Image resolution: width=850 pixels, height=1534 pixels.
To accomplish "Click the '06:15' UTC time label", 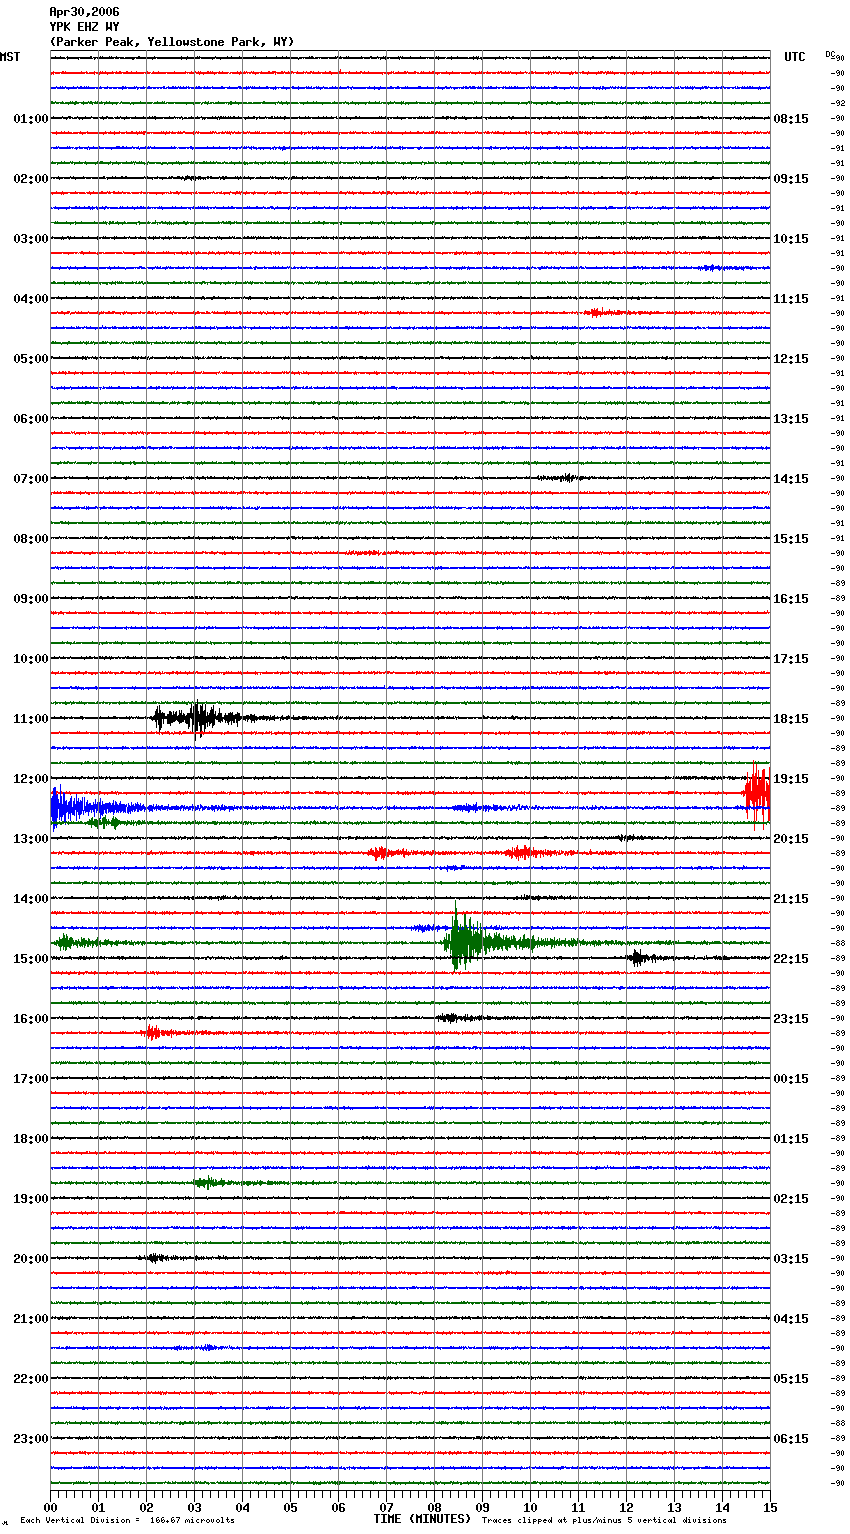I will (x=791, y=1439).
